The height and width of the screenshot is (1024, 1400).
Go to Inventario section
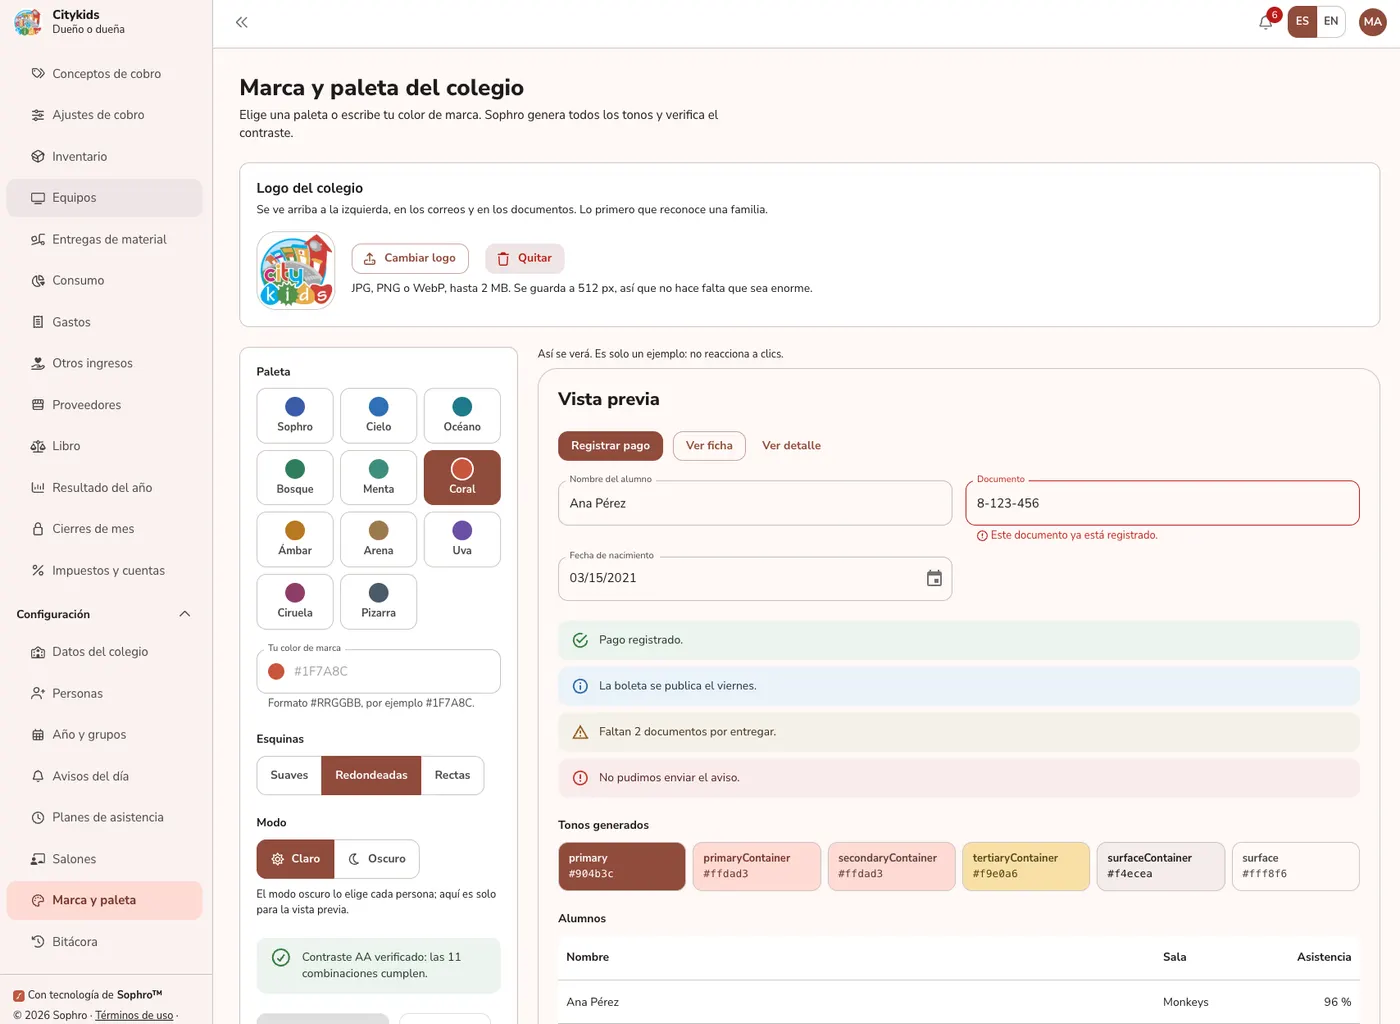pos(104,157)
